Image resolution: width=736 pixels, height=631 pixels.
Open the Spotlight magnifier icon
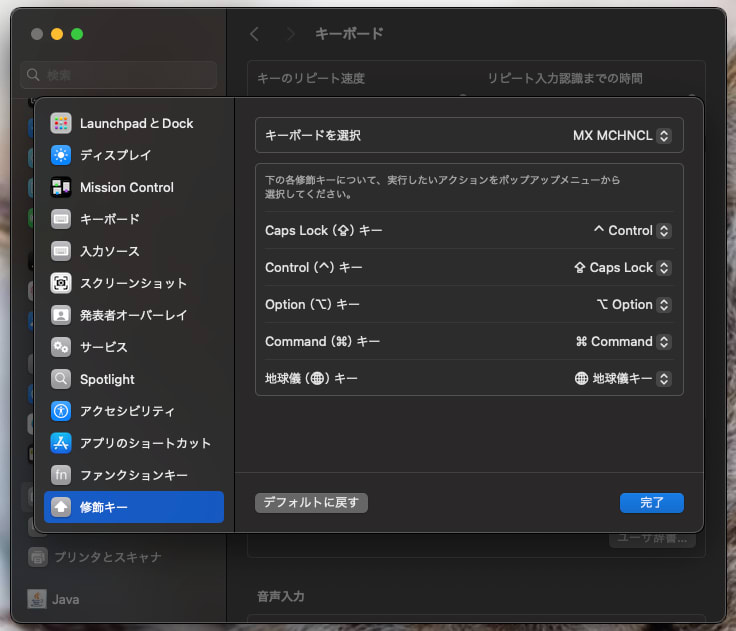tap(61, 379)
